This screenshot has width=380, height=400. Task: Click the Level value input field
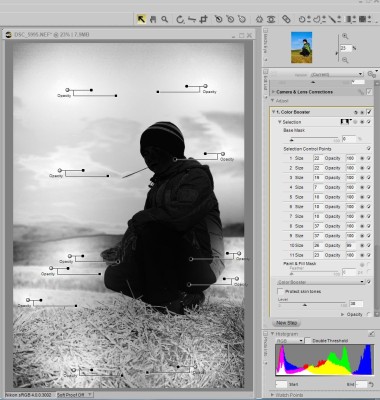(356, 304)
